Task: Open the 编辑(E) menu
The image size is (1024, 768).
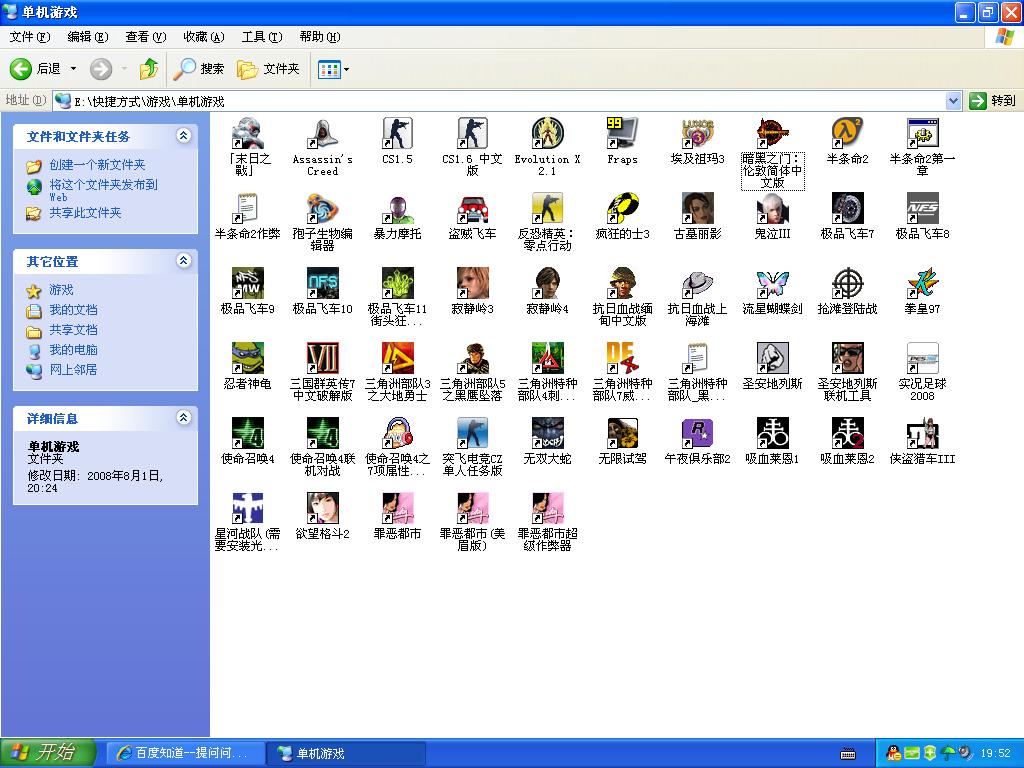Action: tap(88, 37)
